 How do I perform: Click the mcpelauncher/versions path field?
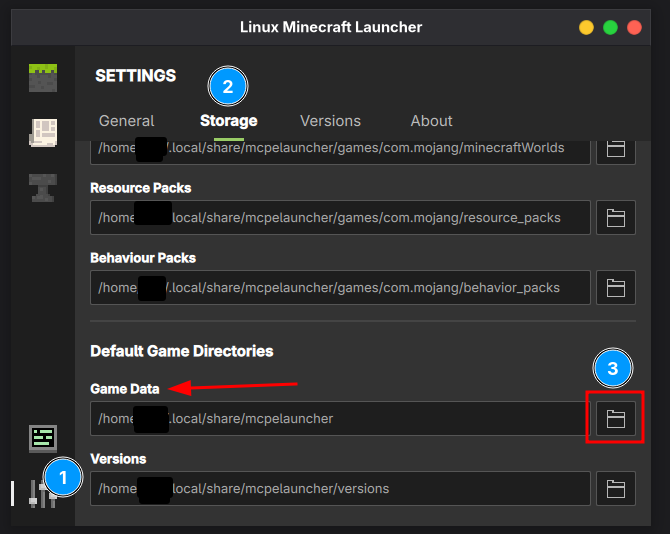click(x=340, y=488)
